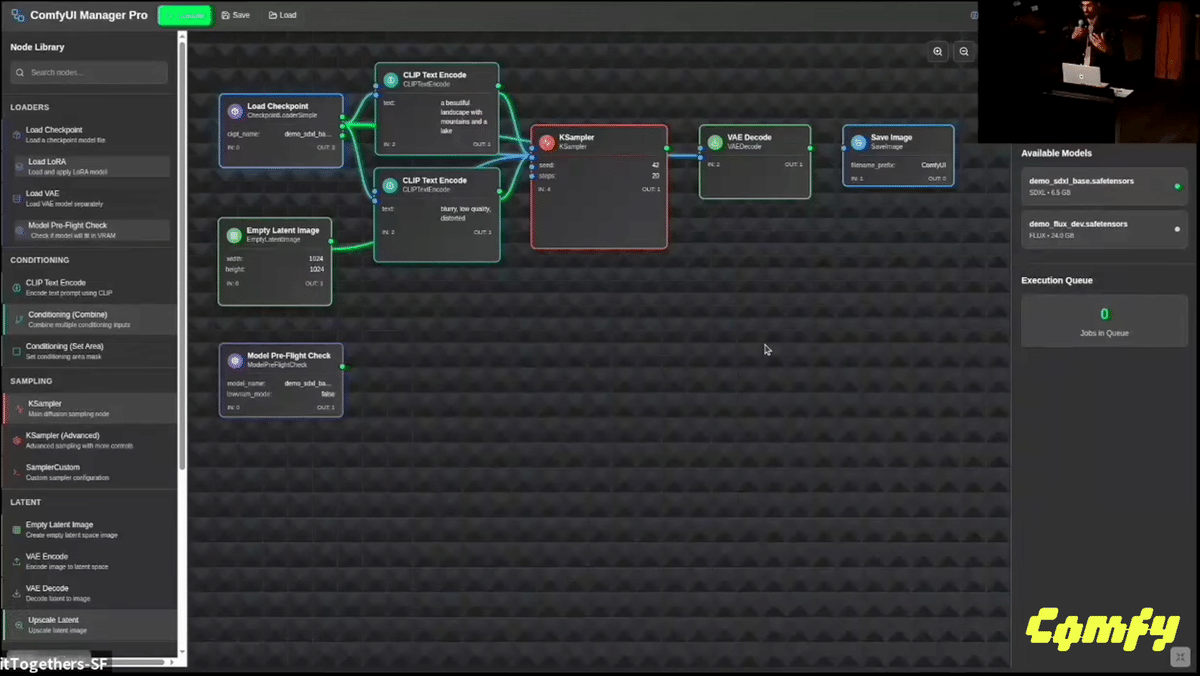The image size is (1200, 676).
Task: Click the KSampler node output port
Action: (666, 148)
